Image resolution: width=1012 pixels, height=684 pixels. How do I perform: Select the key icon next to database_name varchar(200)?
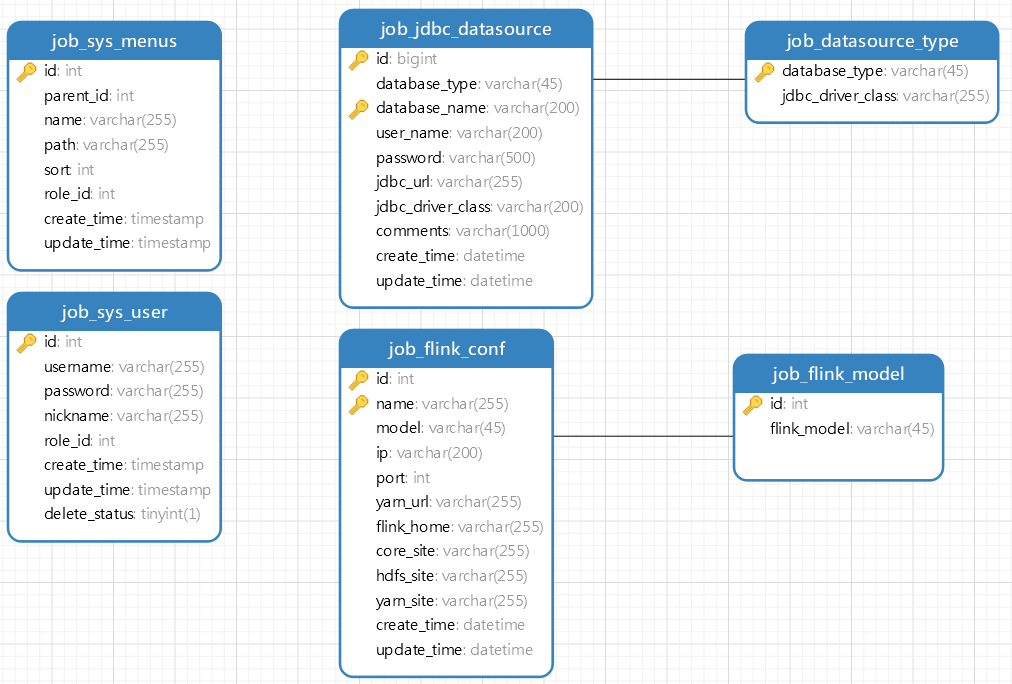(358, 109)
